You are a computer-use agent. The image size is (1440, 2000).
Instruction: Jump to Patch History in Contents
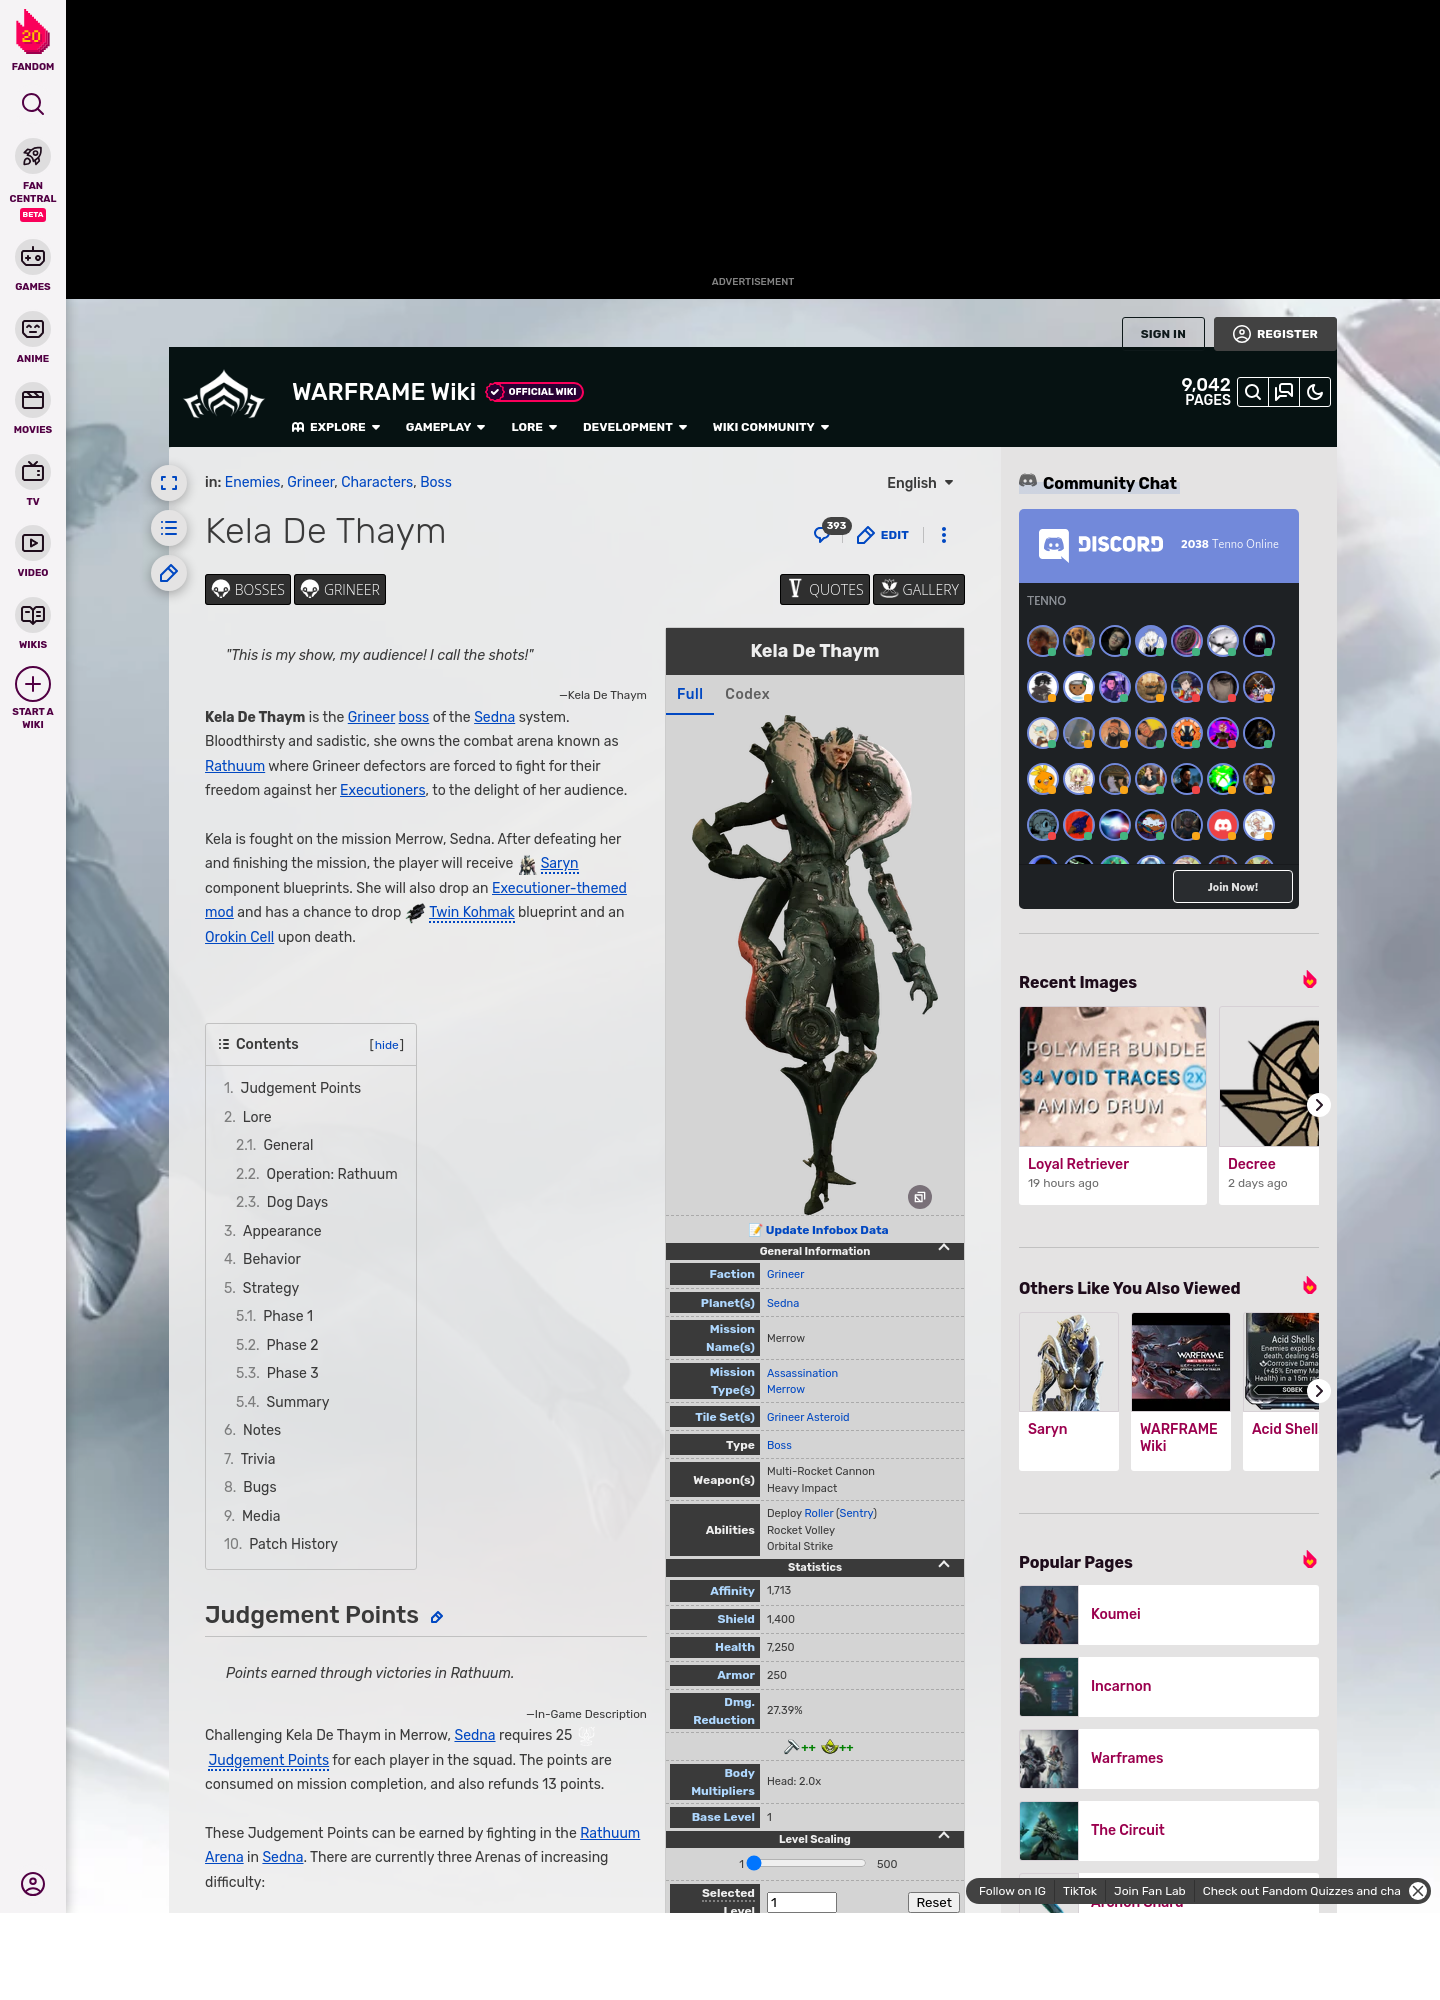tap(293, 1544)
